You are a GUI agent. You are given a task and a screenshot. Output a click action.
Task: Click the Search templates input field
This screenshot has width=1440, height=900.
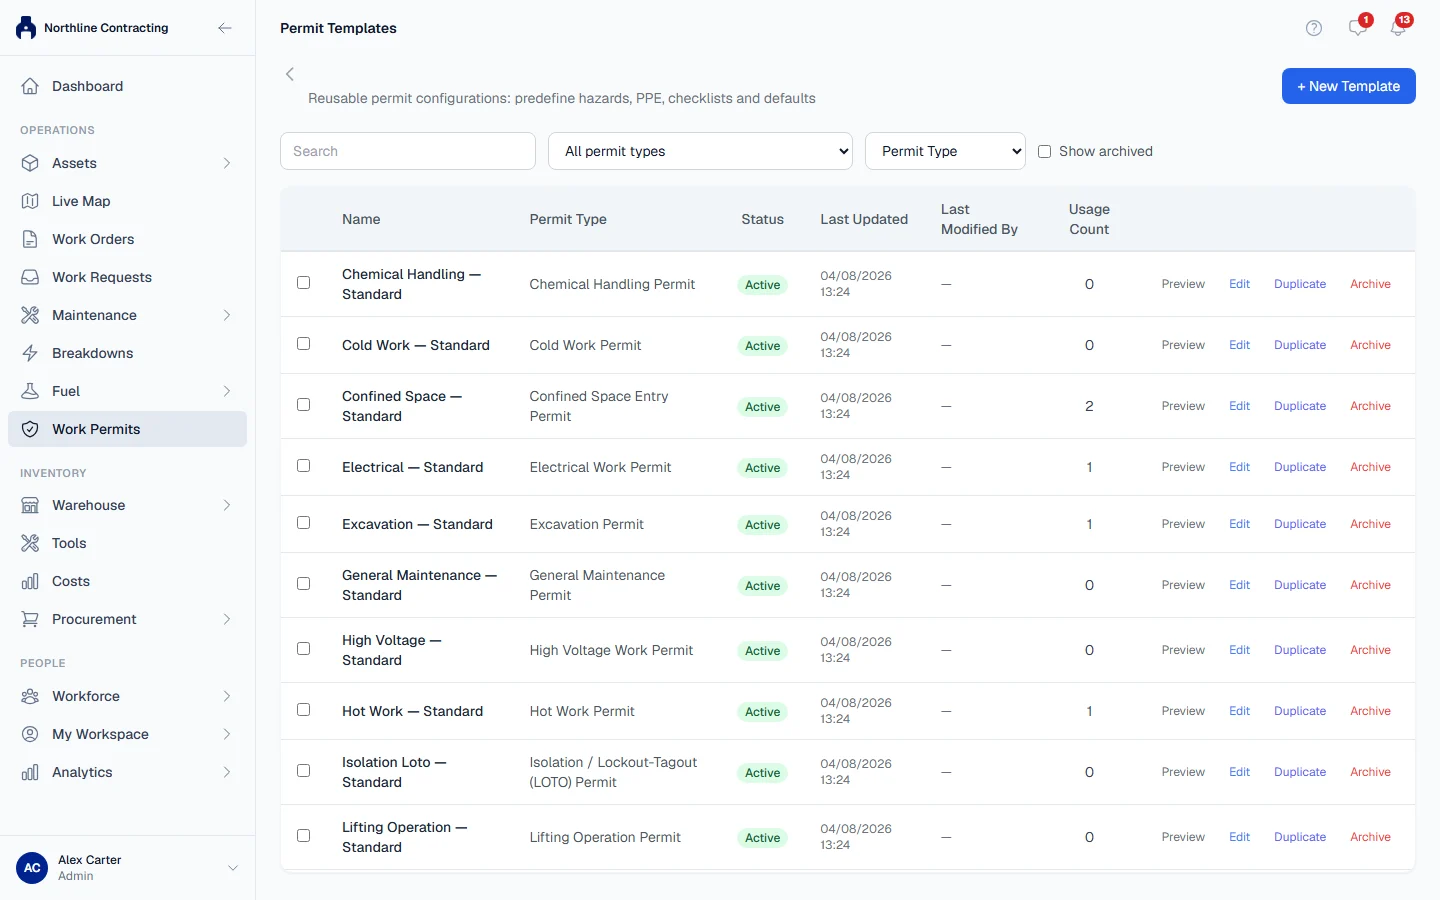(408, 151)
